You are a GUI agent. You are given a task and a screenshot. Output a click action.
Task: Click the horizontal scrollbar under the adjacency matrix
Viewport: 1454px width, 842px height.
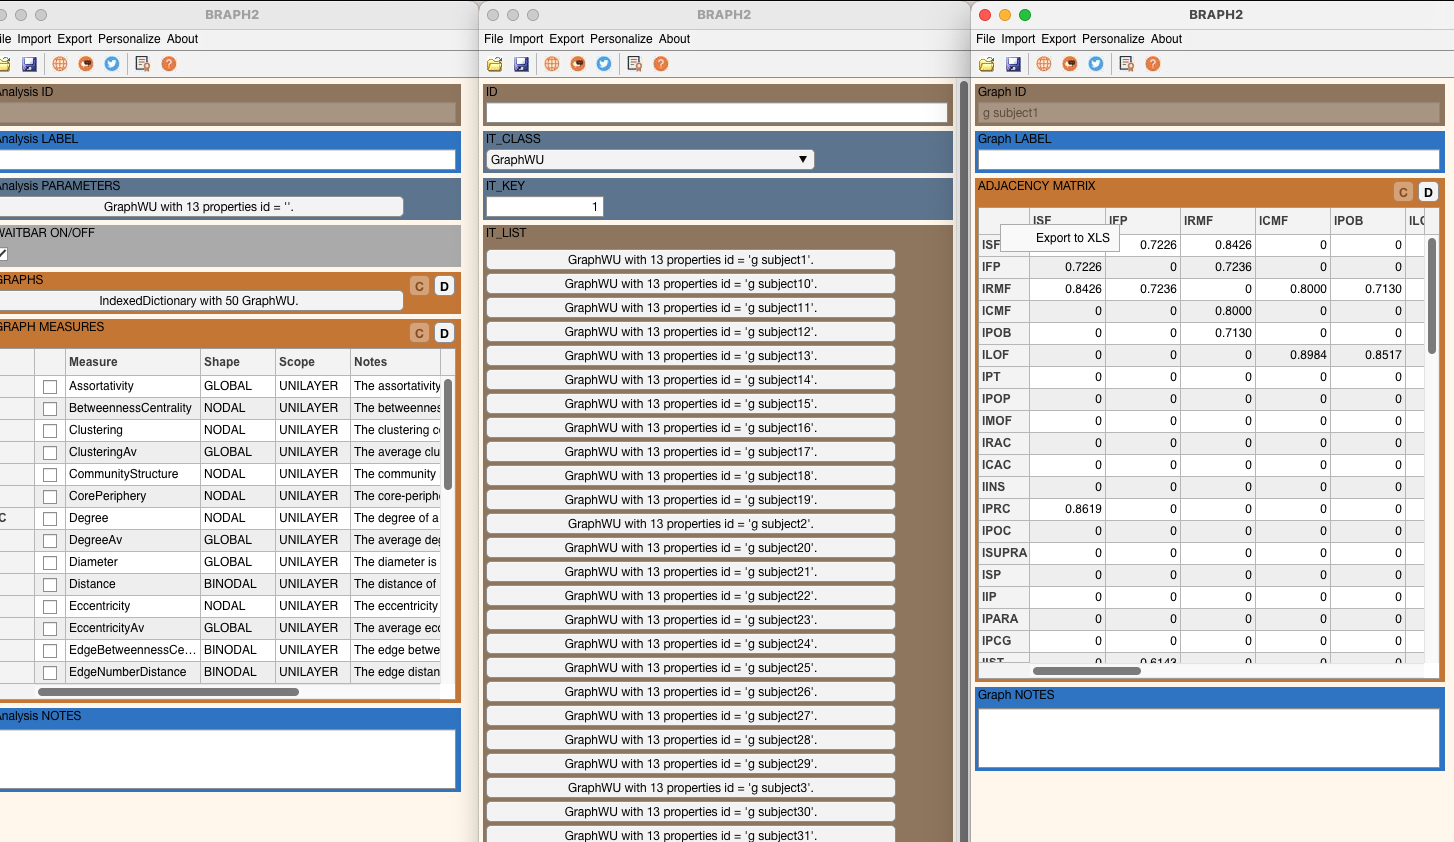[1086, 671]
